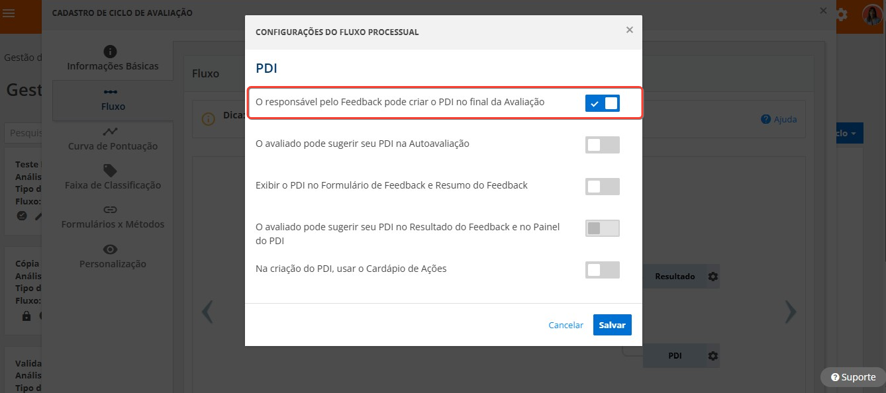Open Faixa de Classificação tag icon
Viewport: 886px width, 393px height.
pyautogui.click(x=110, y=171)
